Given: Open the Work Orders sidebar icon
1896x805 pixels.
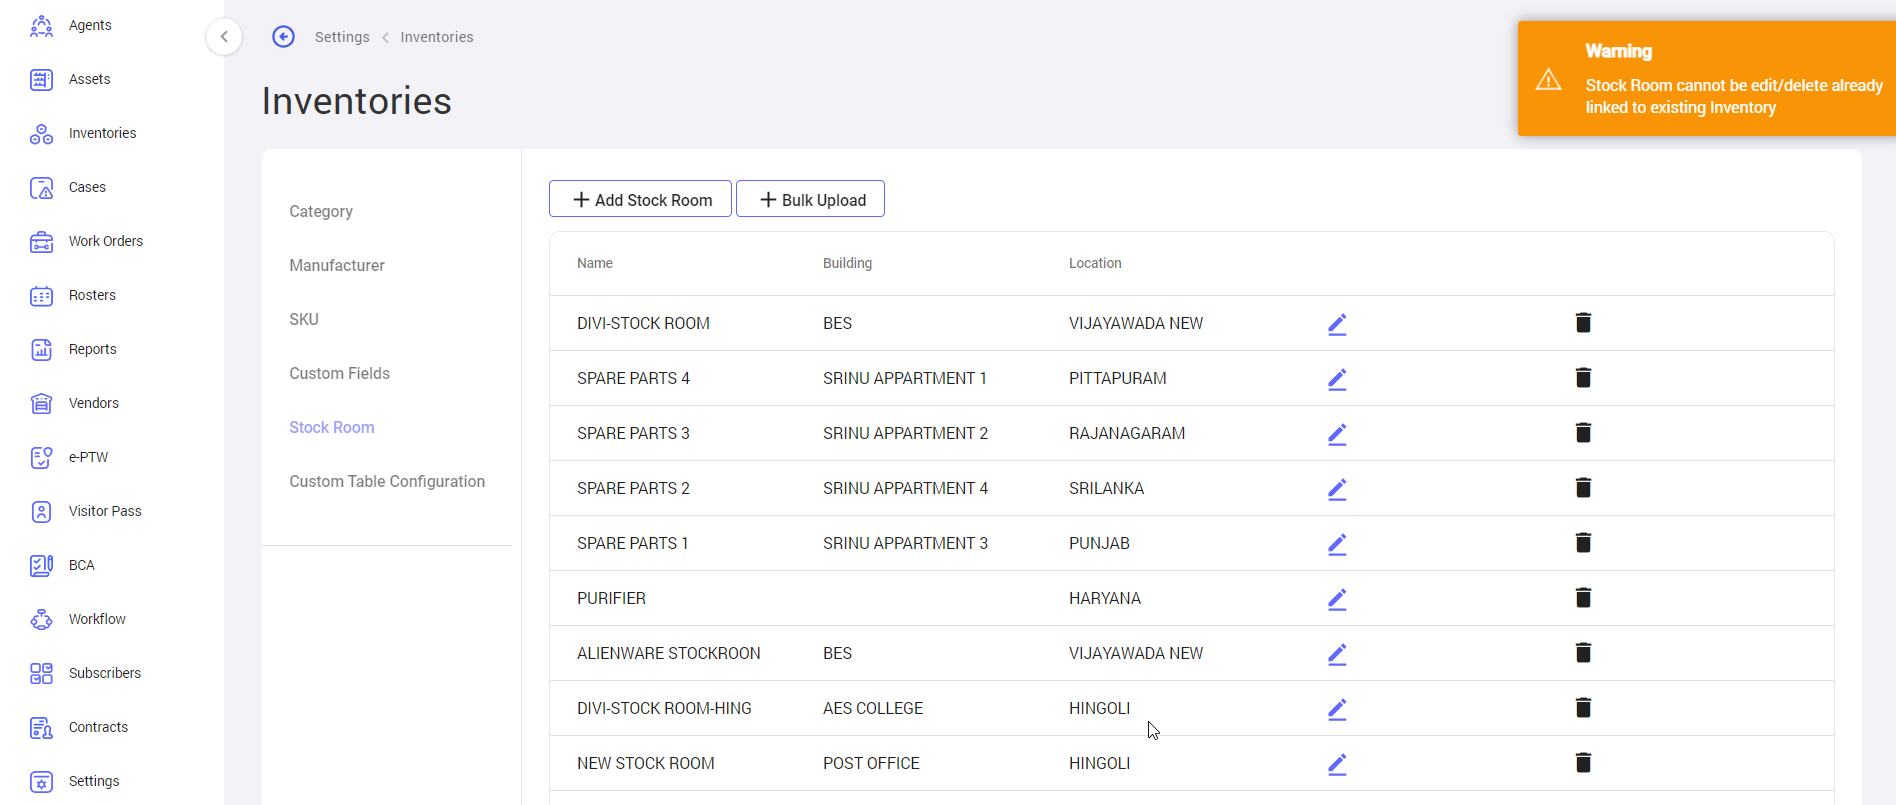Looking at the screenshot, I should 41,242.
